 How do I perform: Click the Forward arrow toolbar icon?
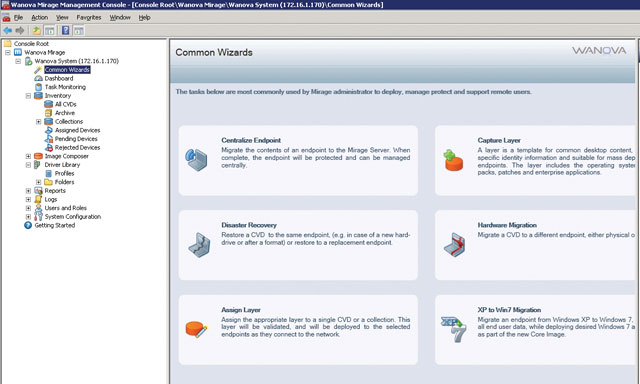(x=20, y=30)
